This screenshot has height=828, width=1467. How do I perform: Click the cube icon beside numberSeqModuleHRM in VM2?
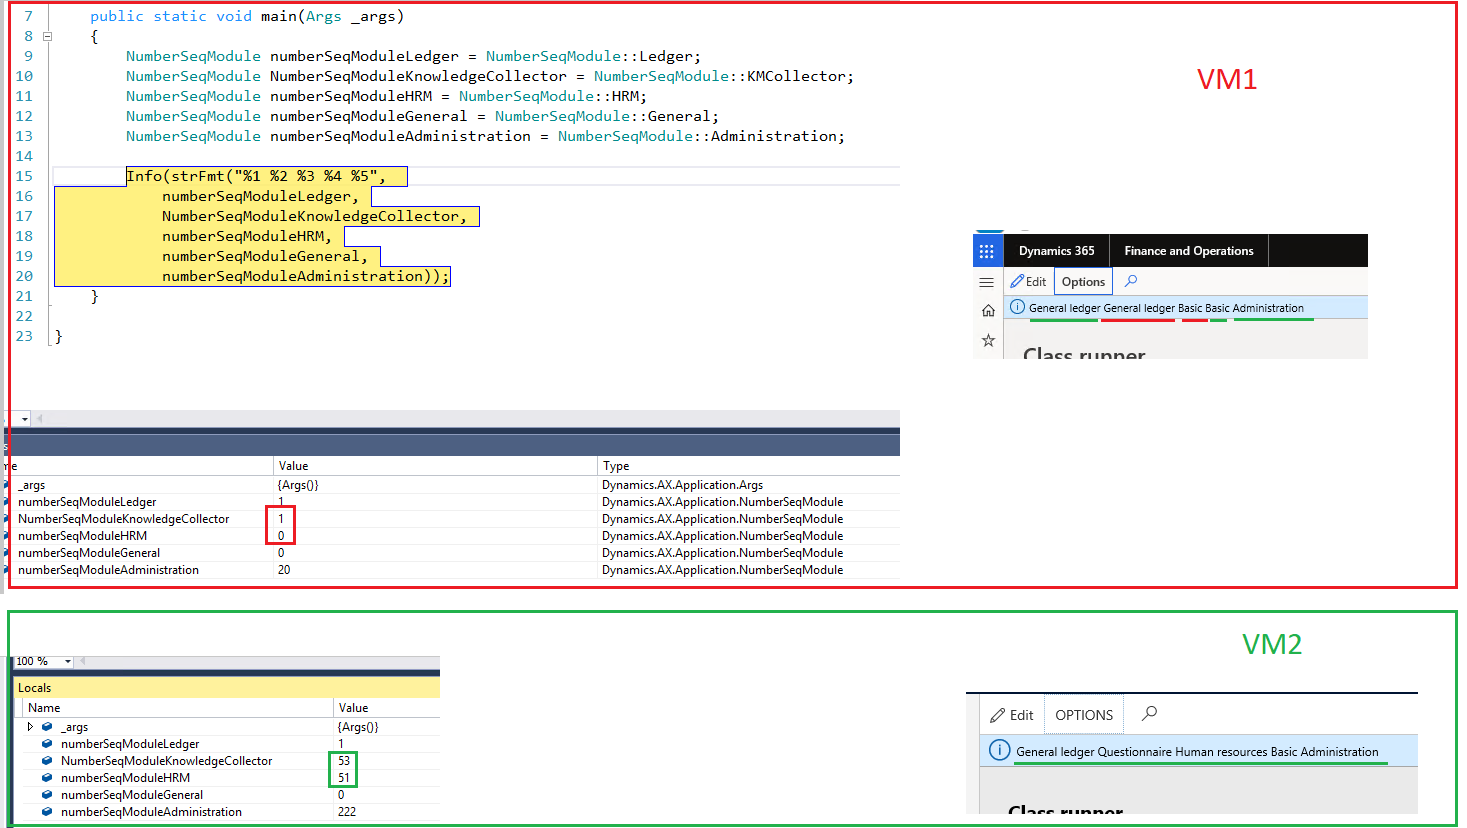click(47, 778)
